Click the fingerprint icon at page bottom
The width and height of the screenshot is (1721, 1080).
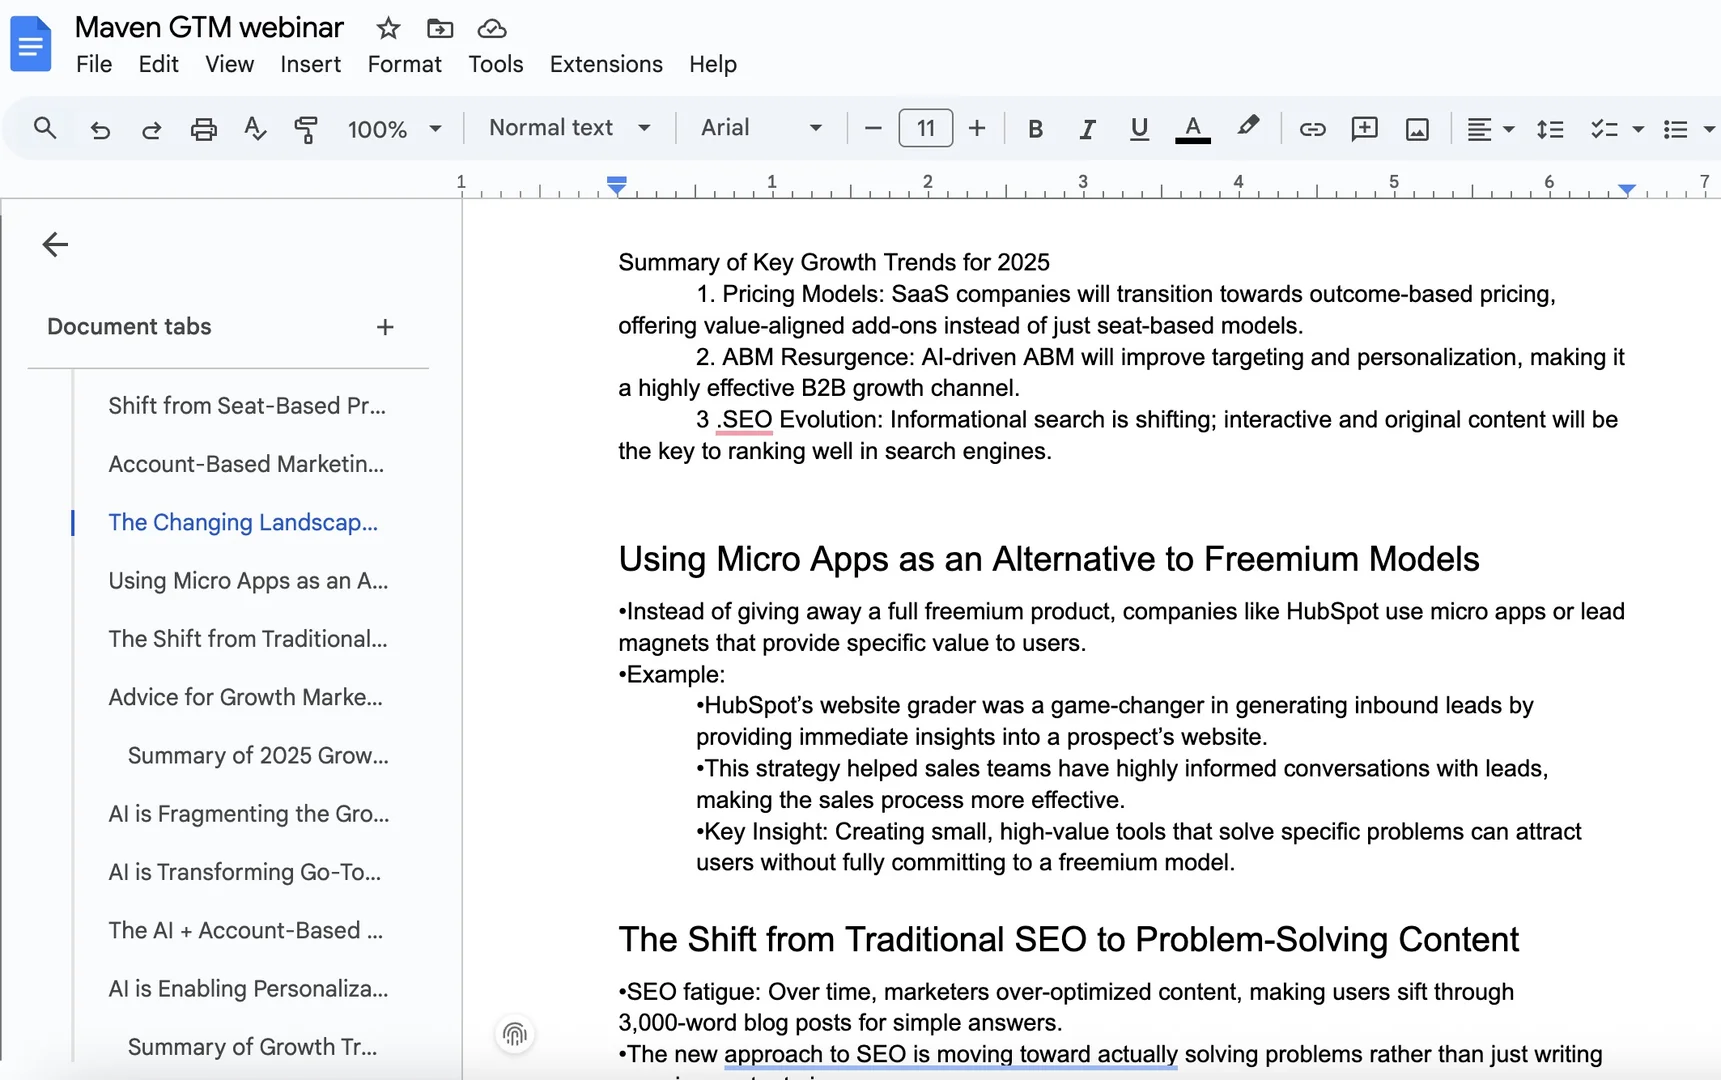coord(515,1034)
